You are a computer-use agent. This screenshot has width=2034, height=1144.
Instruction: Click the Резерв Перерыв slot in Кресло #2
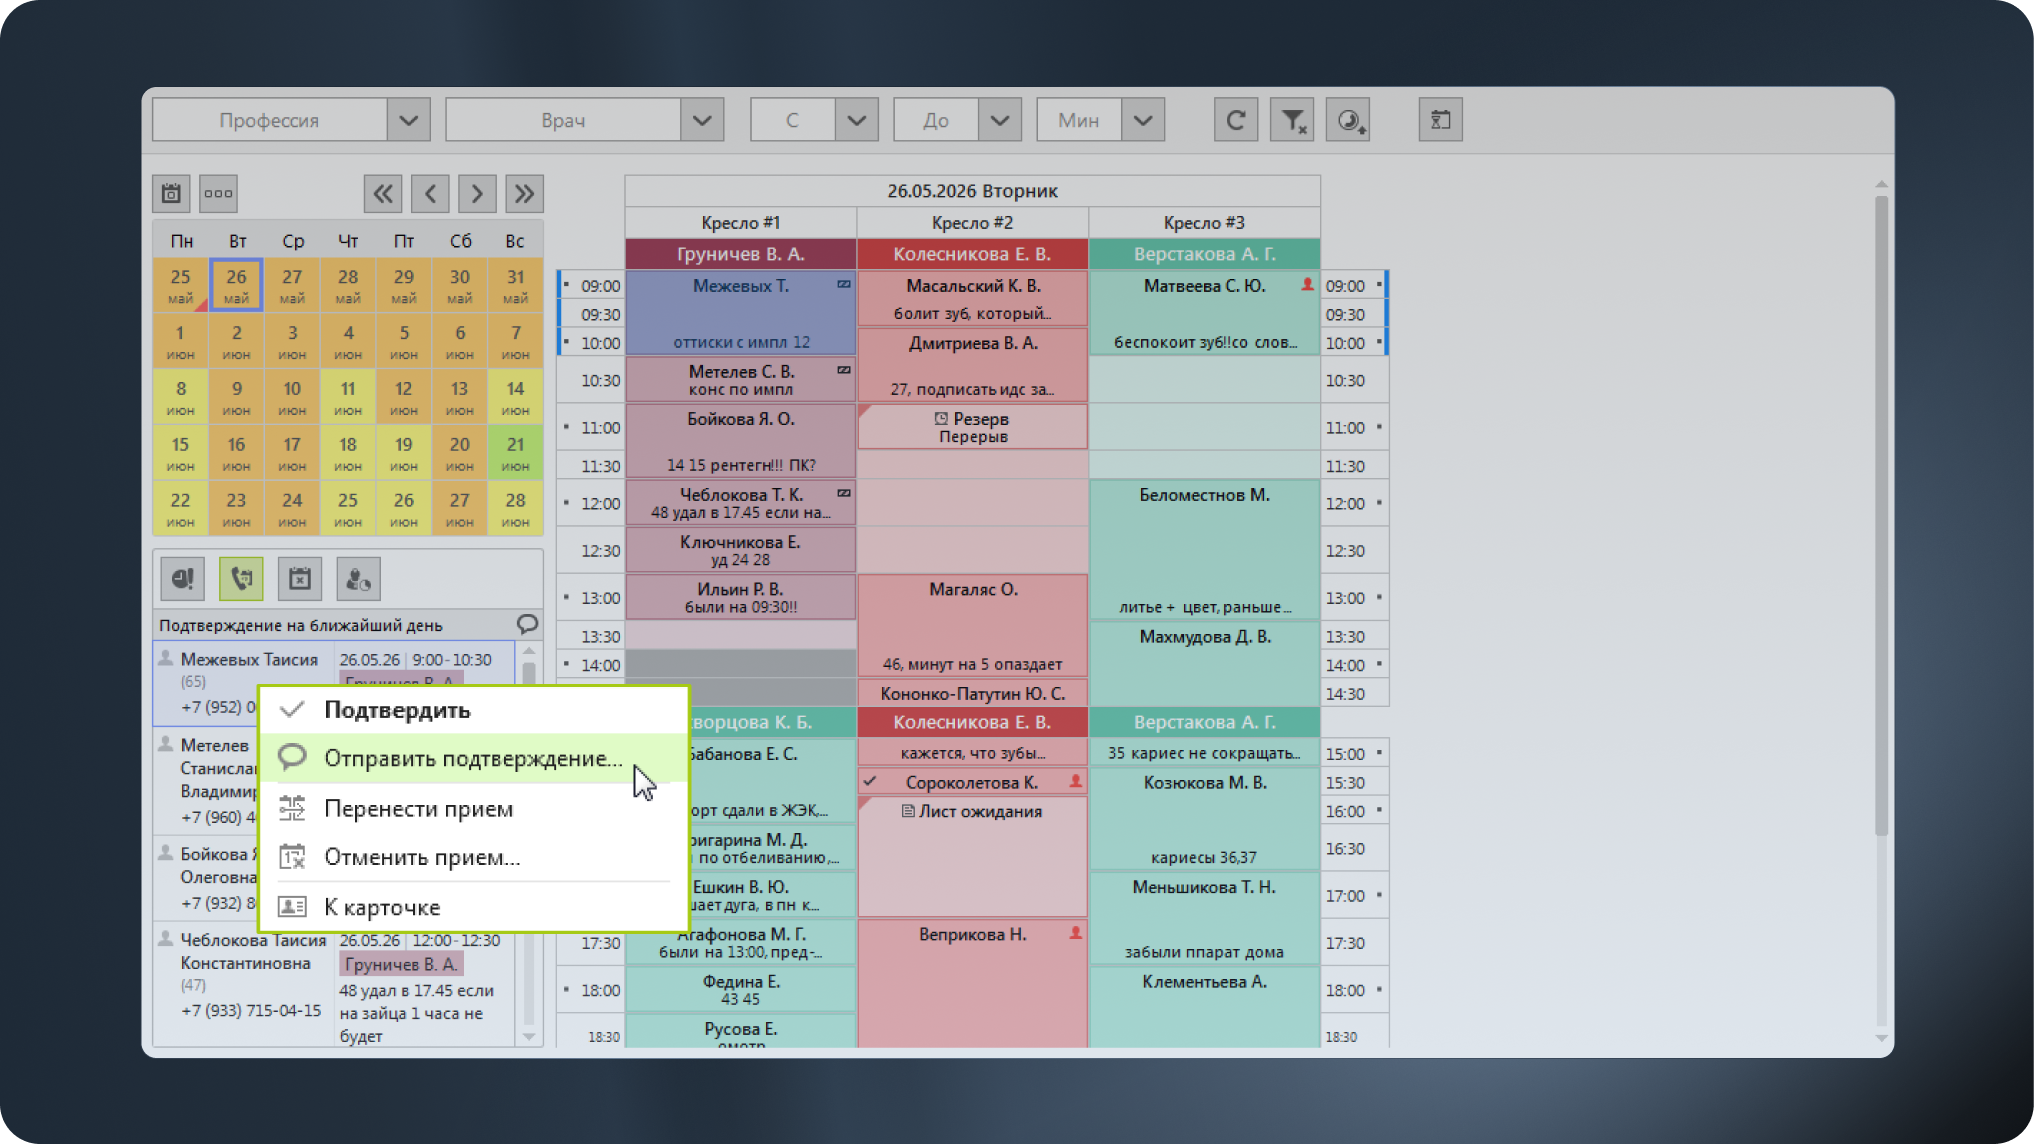[x=972, y=427]
